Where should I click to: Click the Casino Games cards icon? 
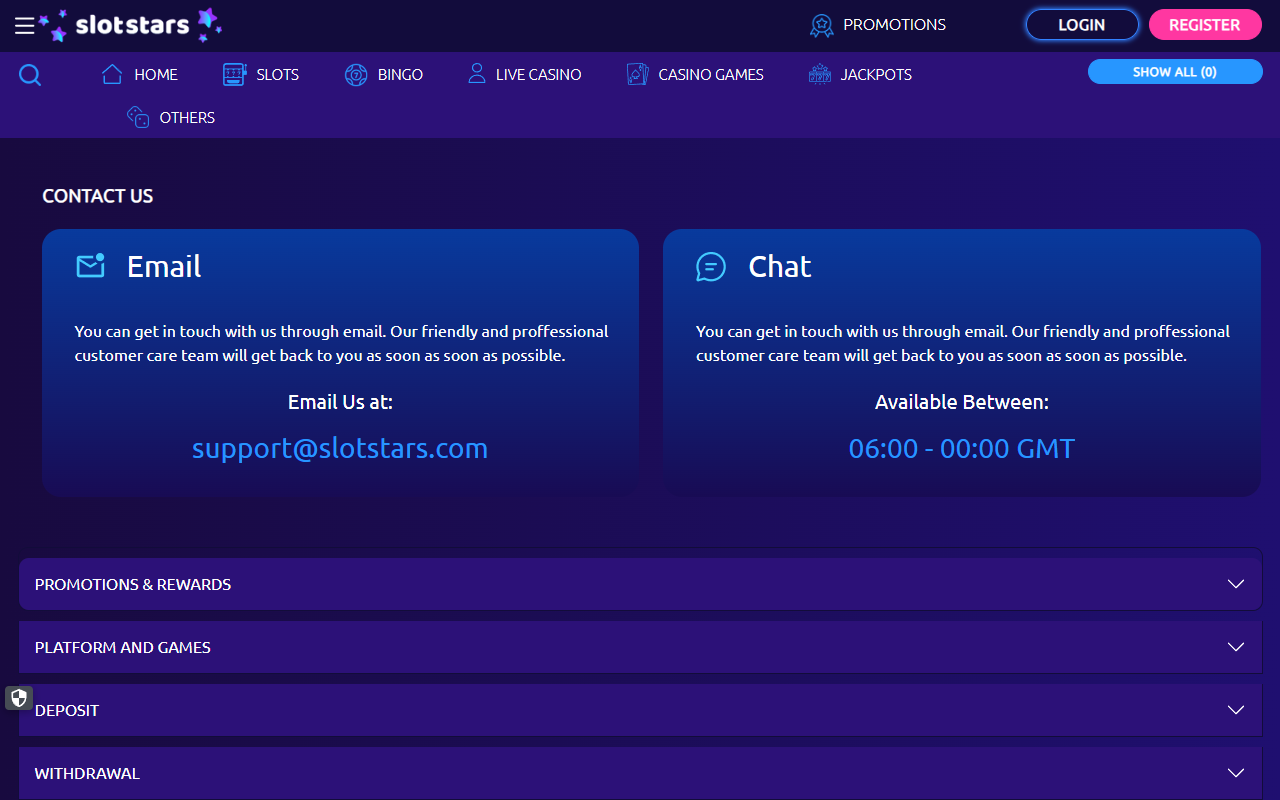(637, 74)
